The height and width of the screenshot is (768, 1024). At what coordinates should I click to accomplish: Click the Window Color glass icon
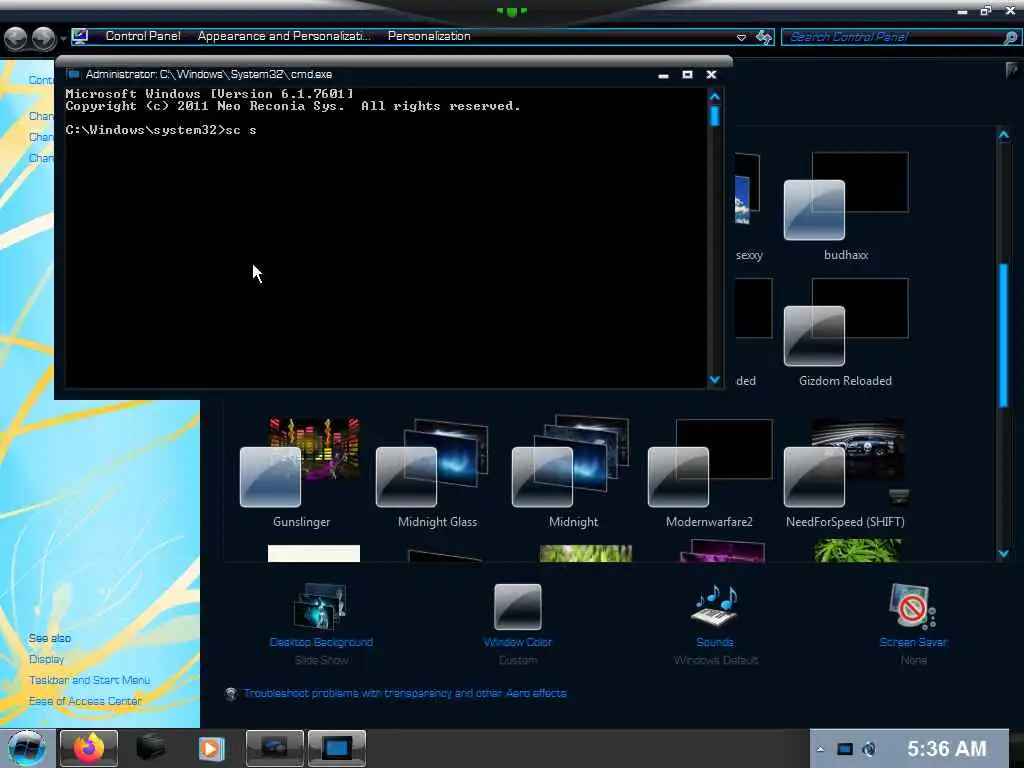coord(518,607)
